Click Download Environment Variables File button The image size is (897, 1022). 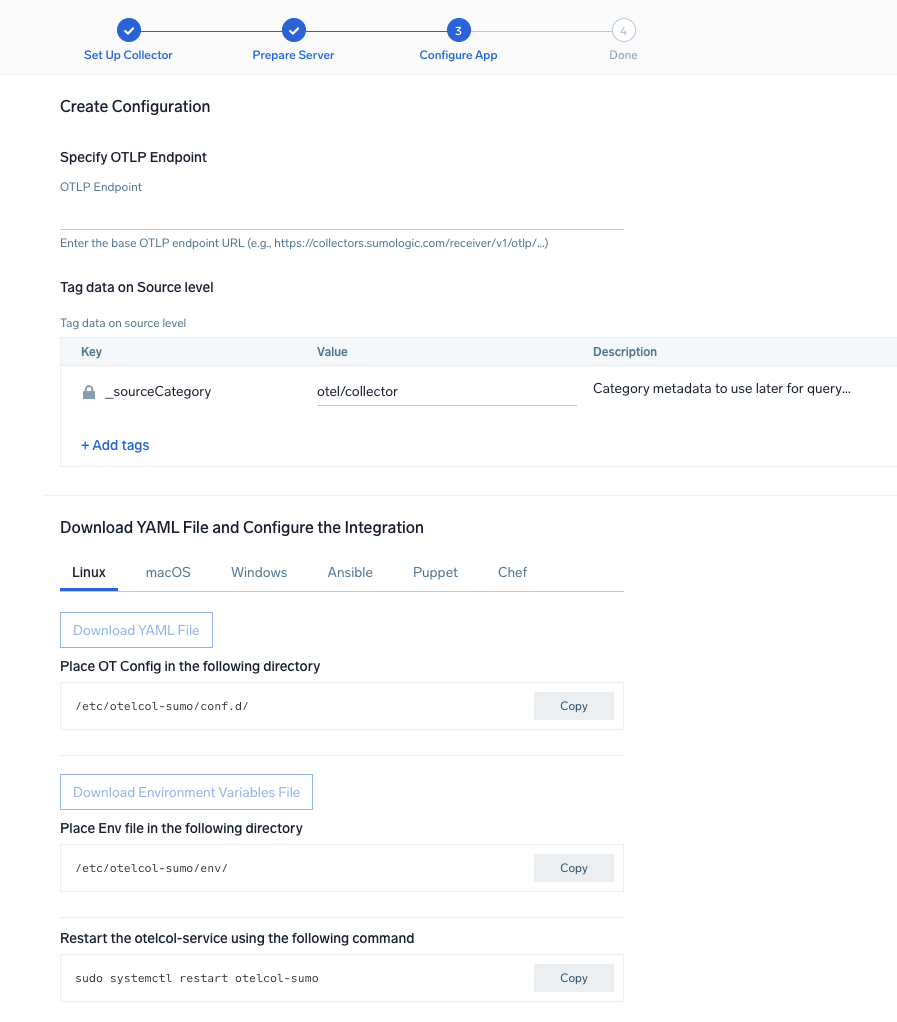[186, 792]
